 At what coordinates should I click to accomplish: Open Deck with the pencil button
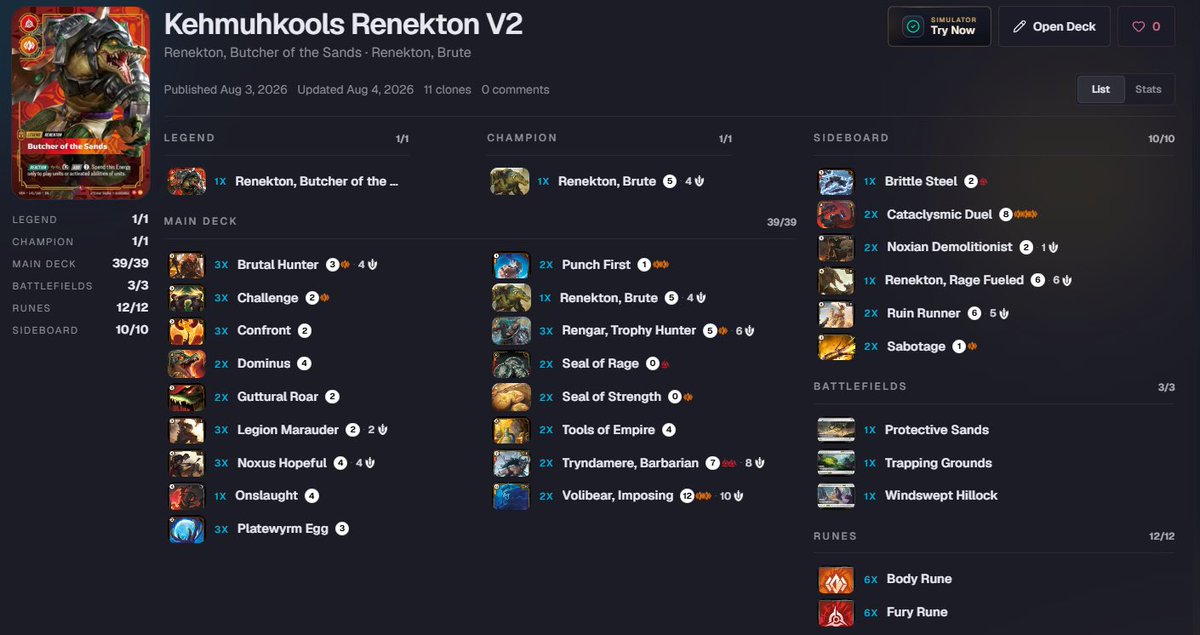(x=1054, y=27)
